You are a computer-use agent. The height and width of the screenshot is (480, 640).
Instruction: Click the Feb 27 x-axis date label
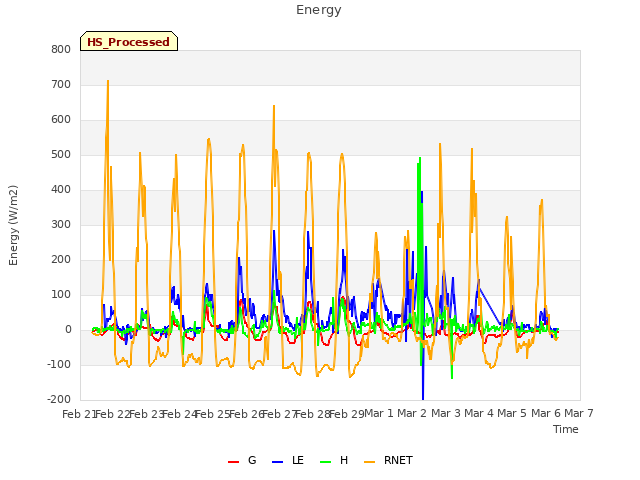pyautogui.click(x=280, y=414)
